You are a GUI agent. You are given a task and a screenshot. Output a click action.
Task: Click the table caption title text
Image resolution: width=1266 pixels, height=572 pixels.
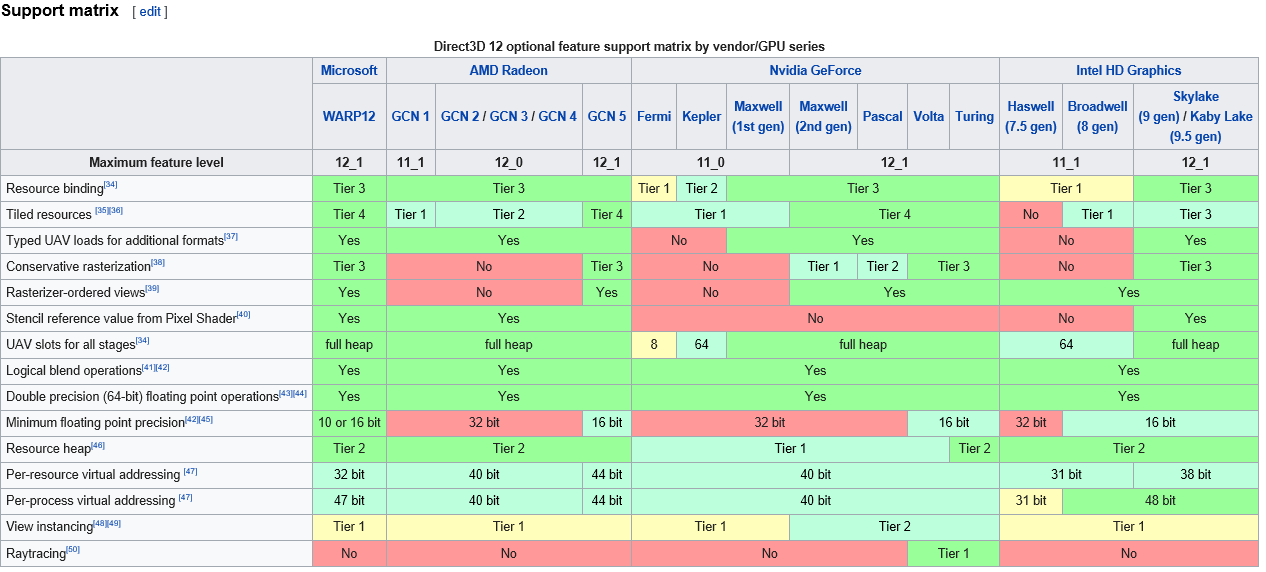pyautogui.click(x=629, y=46)
